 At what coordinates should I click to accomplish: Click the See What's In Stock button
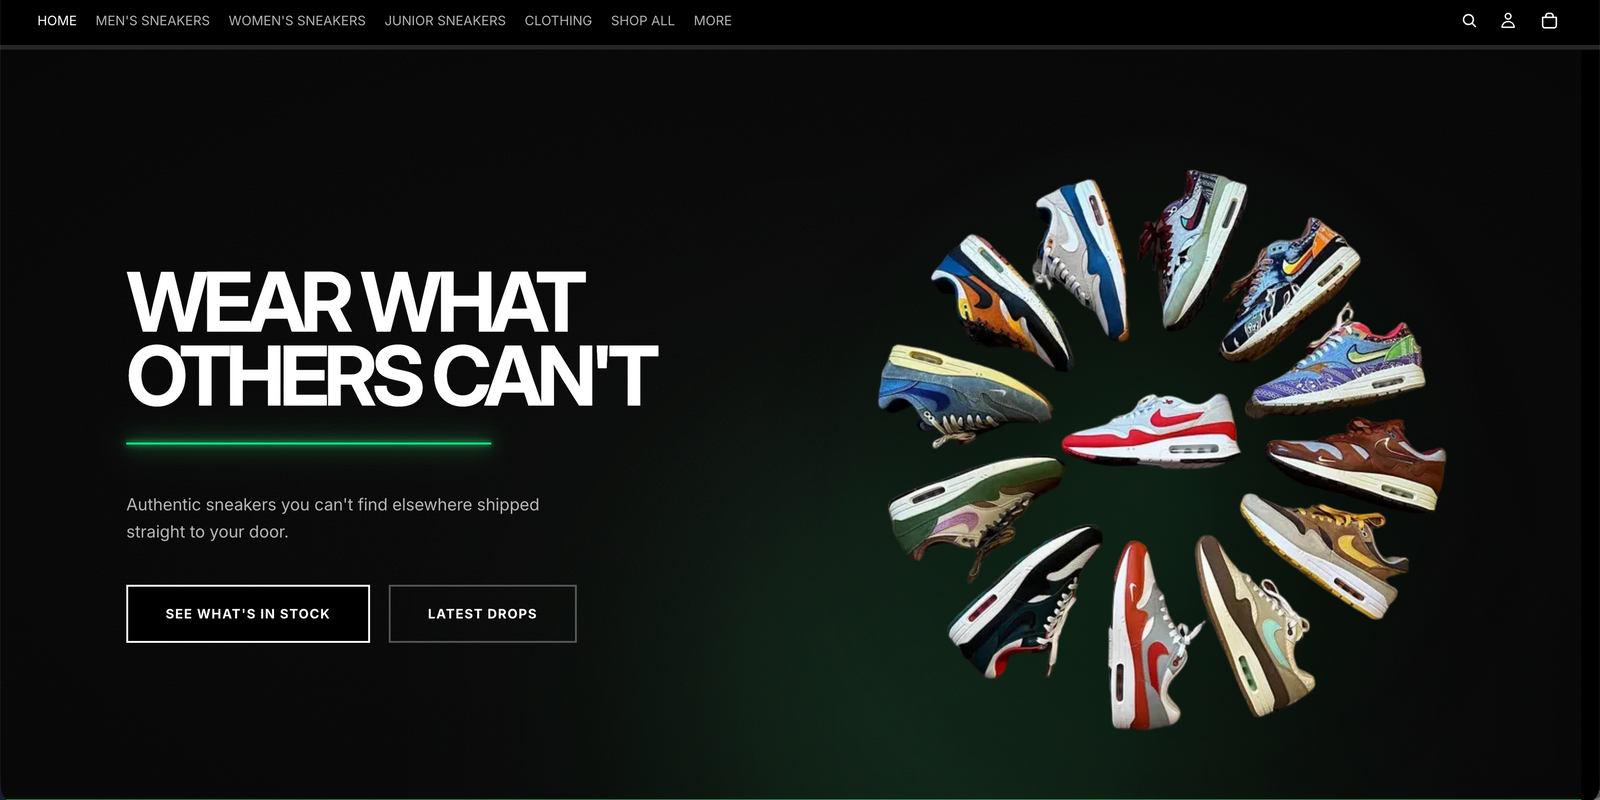click(248, 614)
